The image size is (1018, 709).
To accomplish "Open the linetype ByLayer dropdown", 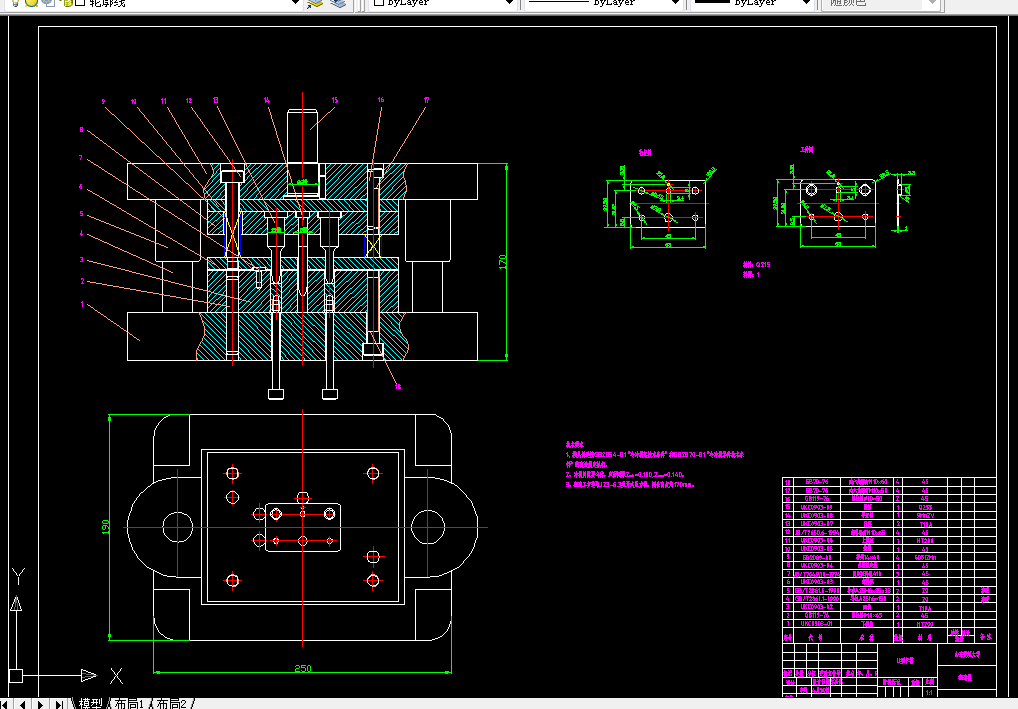I will (675, 3).
